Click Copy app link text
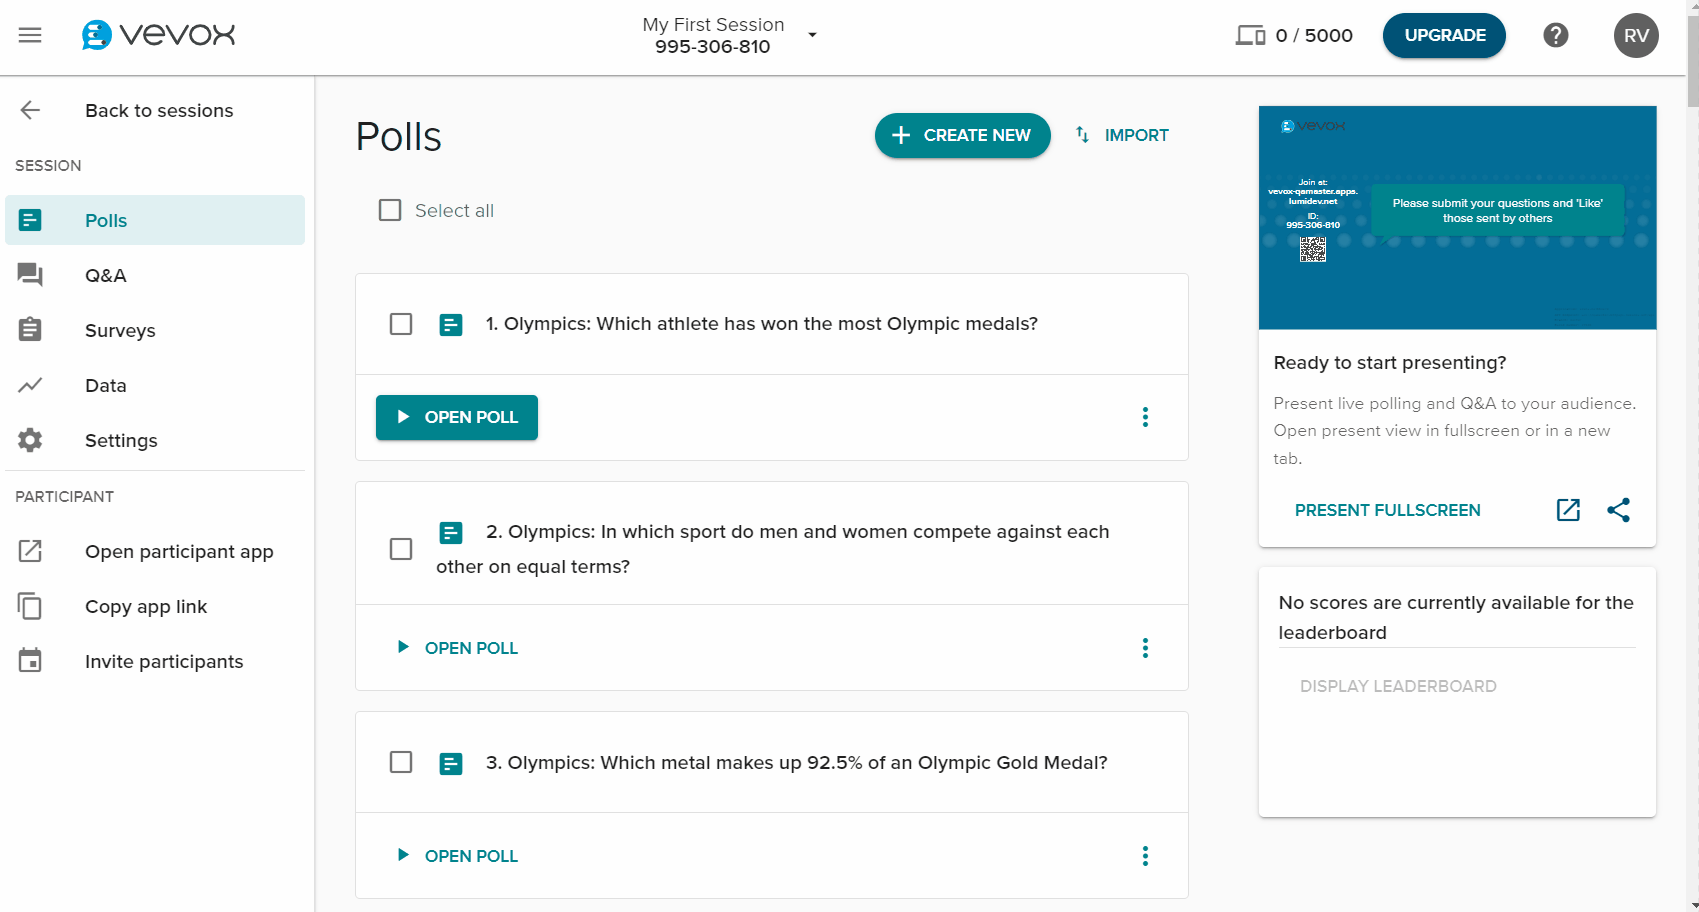 point(146,606)
